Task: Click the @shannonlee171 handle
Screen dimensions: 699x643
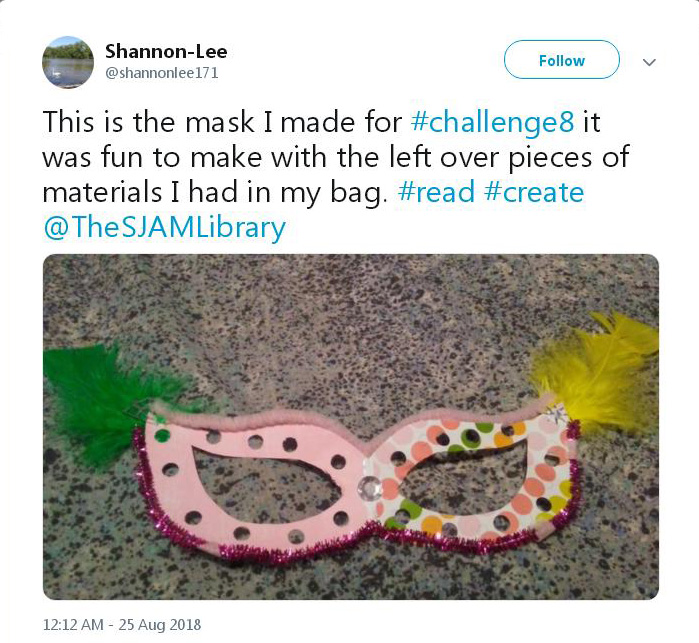Action: click(161, 73)
